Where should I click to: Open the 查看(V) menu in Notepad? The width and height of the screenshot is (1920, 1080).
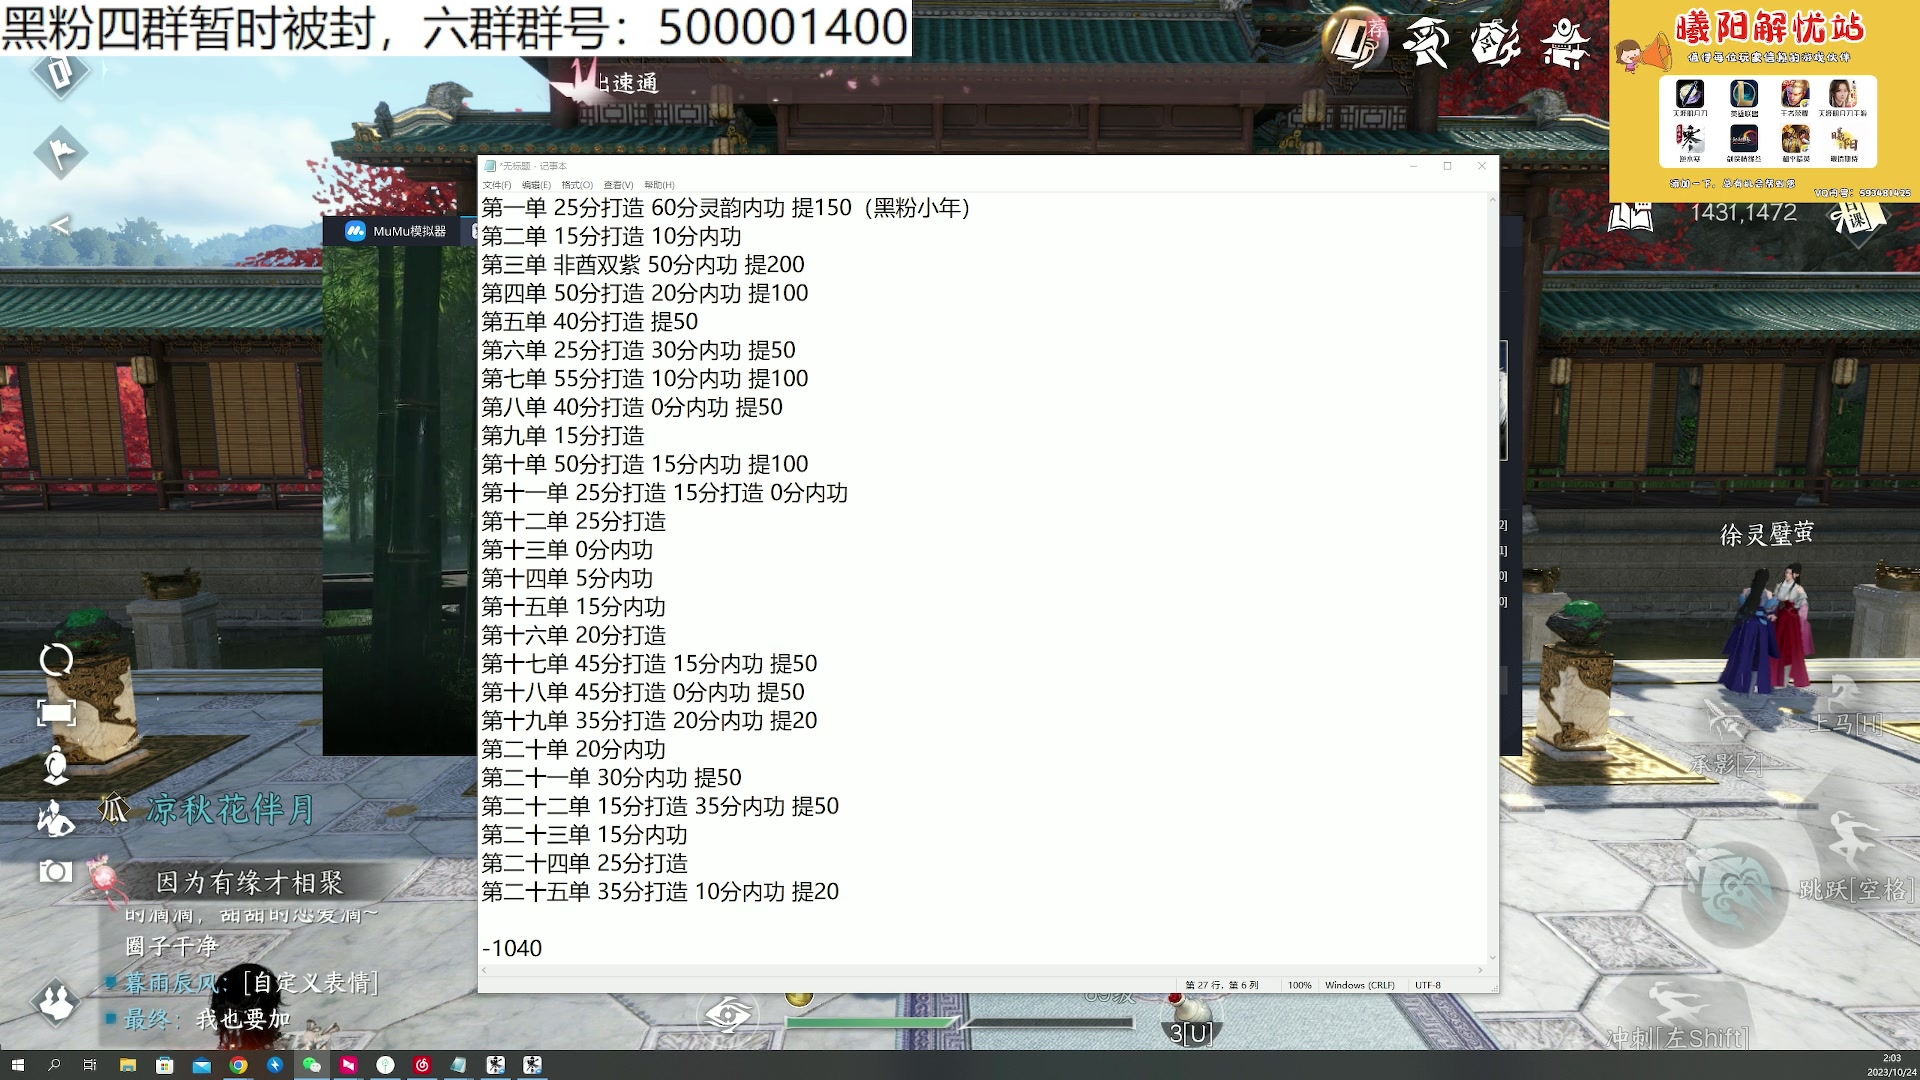pyautogui.click(x=617, y=185)
